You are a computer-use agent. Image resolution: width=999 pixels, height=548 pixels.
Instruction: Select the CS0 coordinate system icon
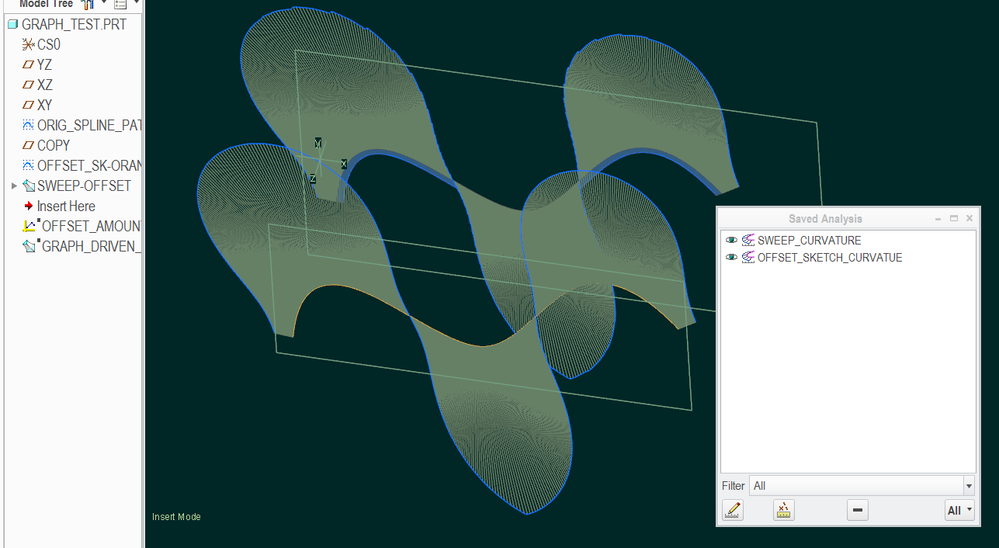28,45
